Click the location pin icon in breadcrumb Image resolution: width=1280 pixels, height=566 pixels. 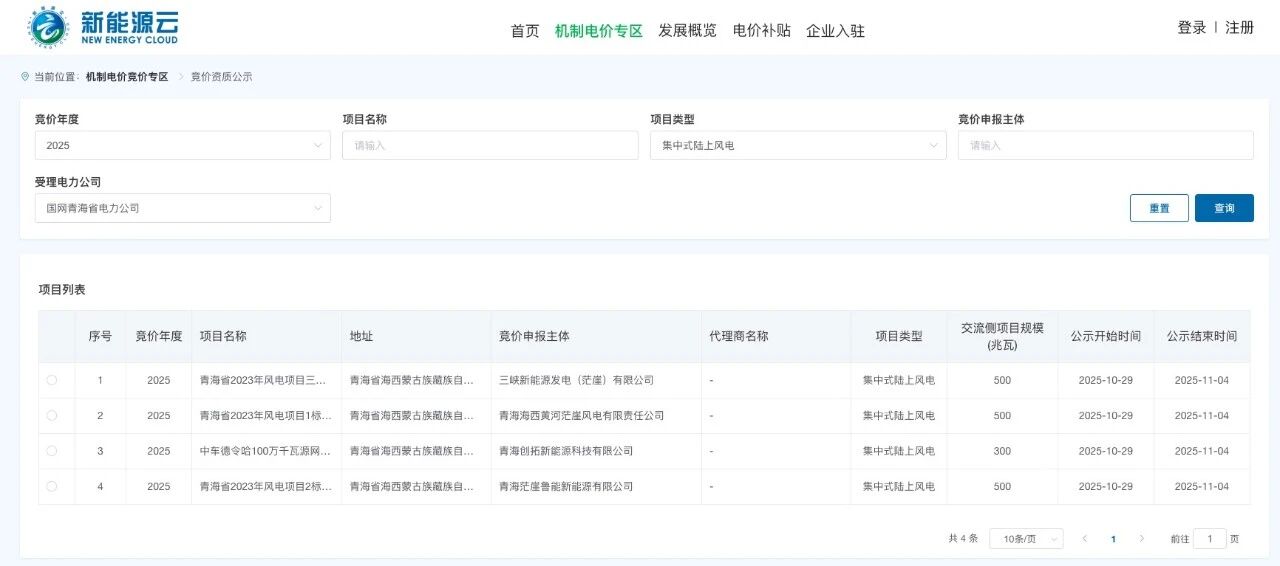click(x=25, y=77)
